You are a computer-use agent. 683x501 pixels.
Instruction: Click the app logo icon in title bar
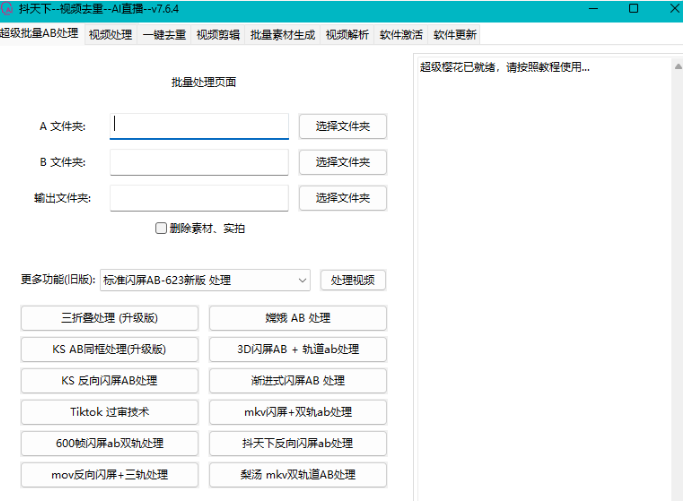[x=7, y=9]
